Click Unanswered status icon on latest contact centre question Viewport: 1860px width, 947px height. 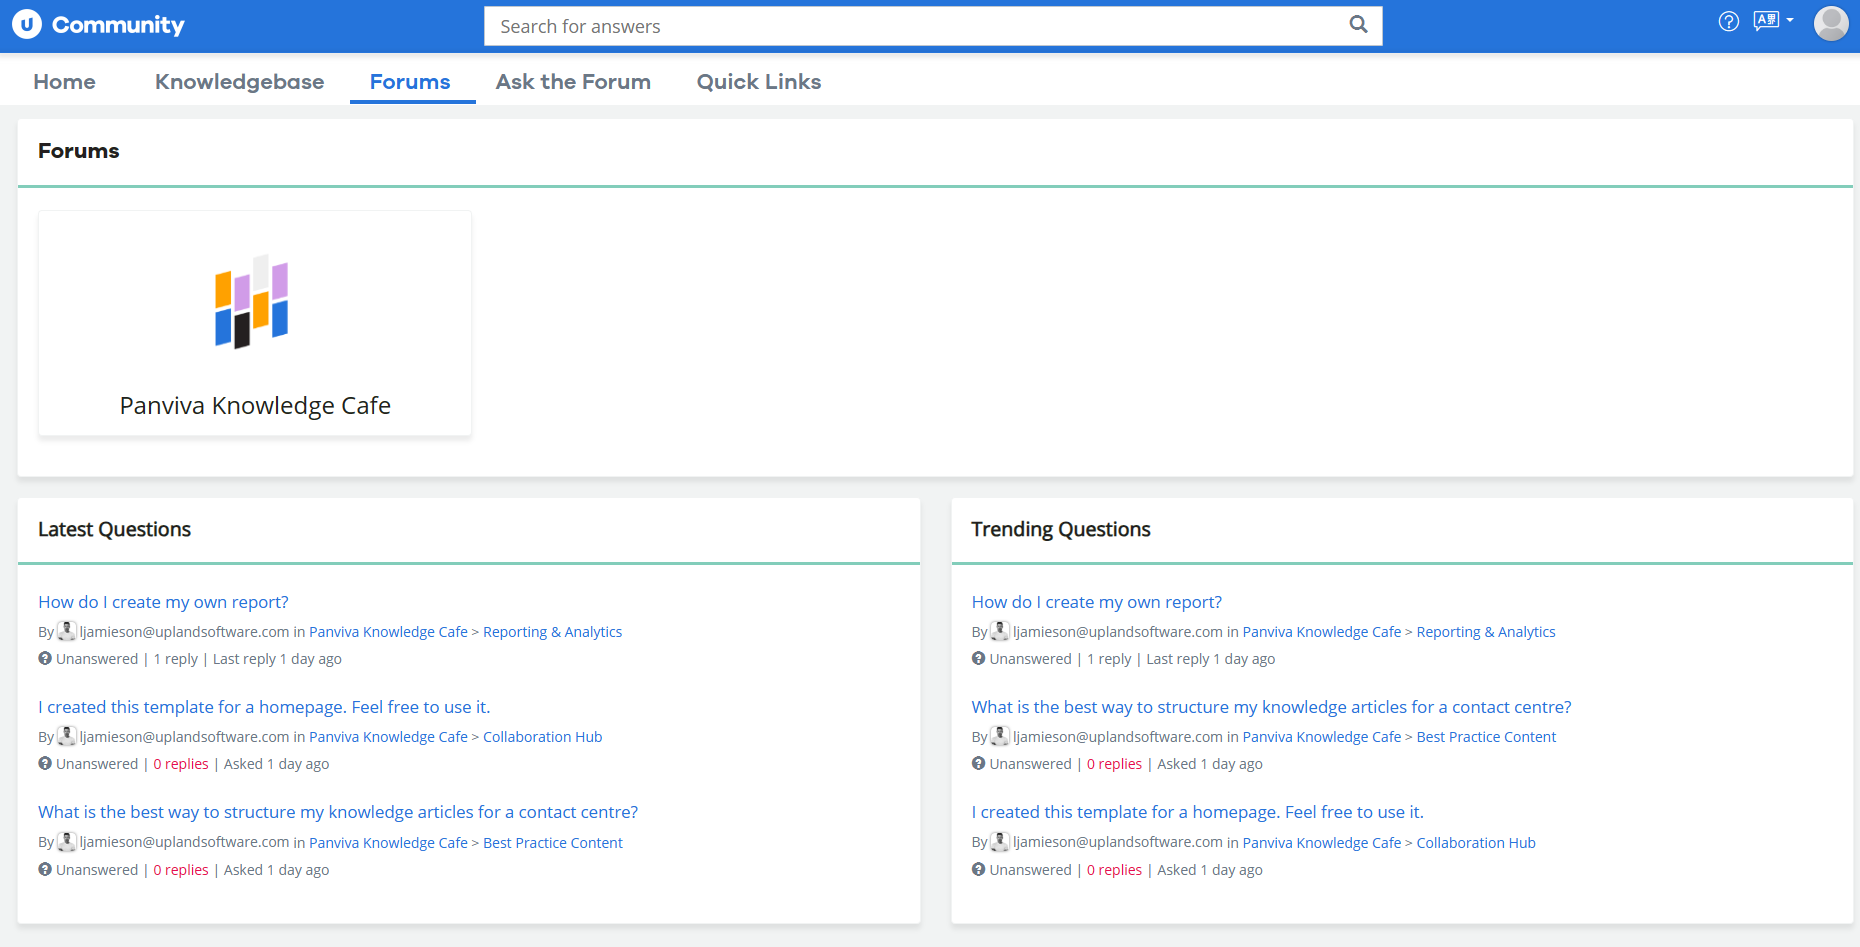(x=45, y=869)
